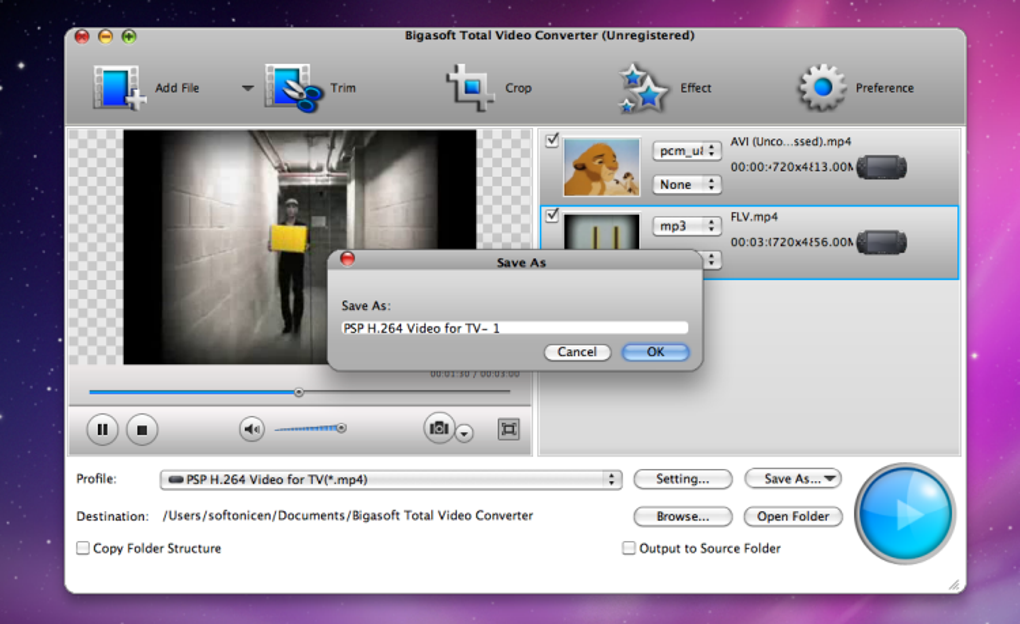Mute the preview with speaker icon
This screenshot has width=1020, height=624.
252,429
